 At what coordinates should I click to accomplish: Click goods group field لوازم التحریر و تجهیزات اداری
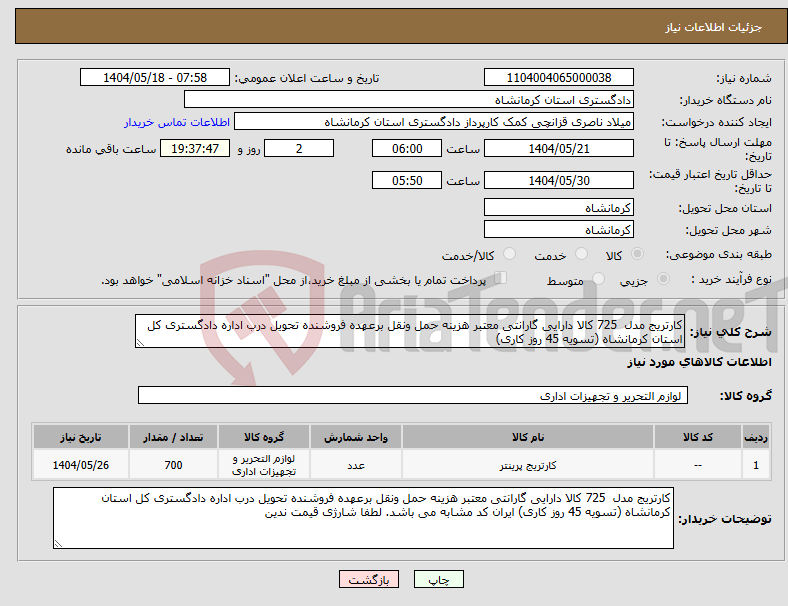[x=413, y=395]
